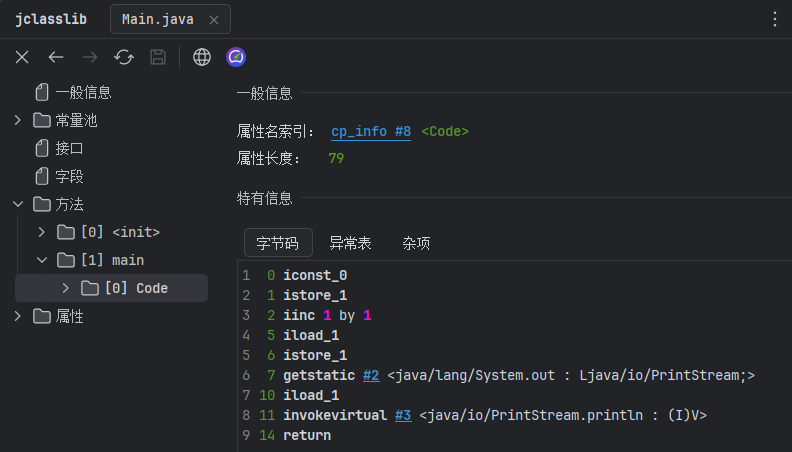Click the <Code> attribute name text
This screenshot has height=452, width=792.
pyautogui.click(x=445, y=131)
